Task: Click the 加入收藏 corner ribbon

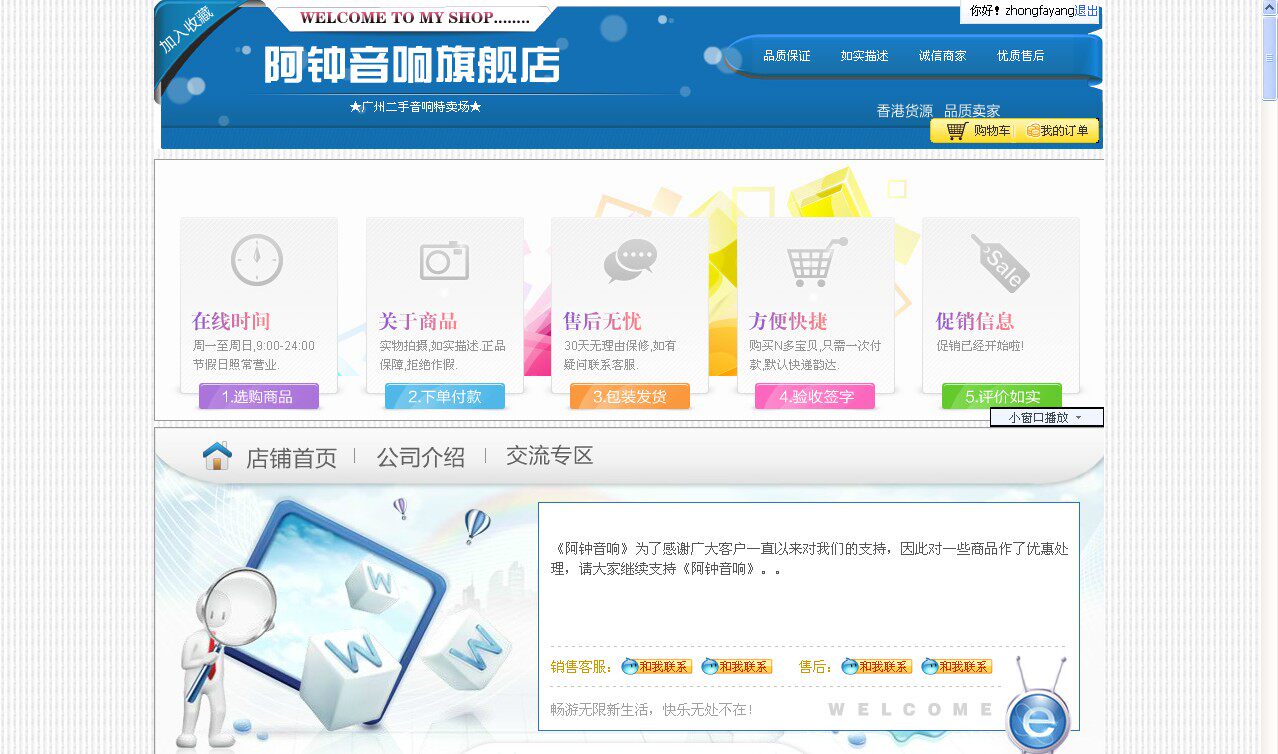Action: 187,32
